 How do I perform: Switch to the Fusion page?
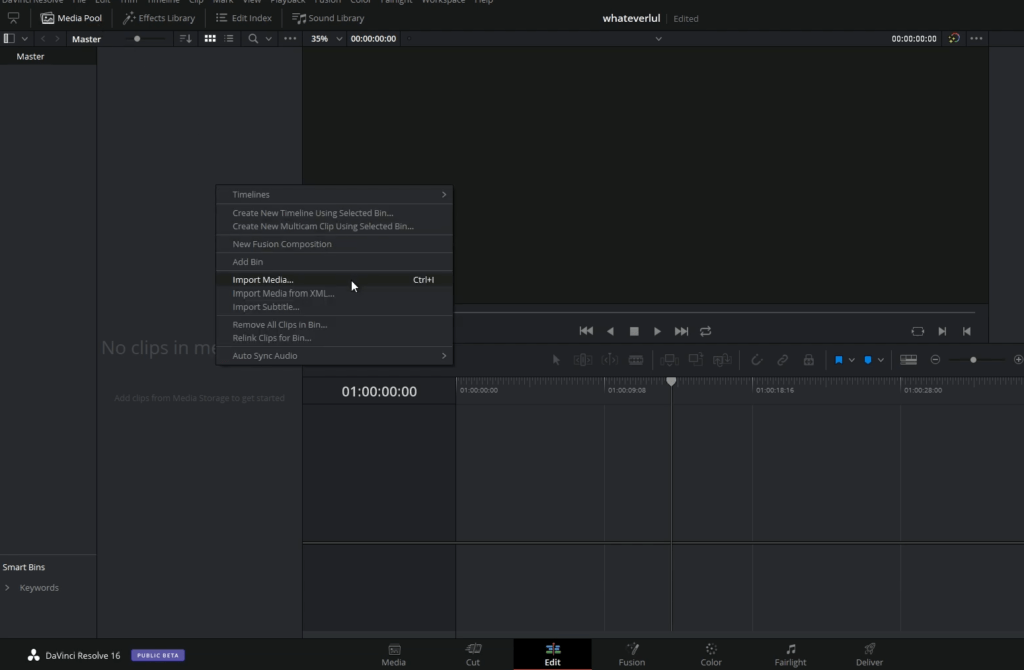point(632,654)
